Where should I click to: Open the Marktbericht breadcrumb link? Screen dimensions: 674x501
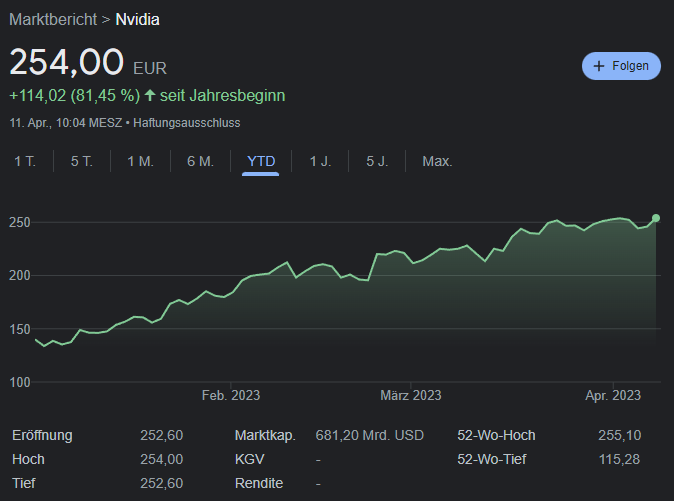(x=53, y=19)
